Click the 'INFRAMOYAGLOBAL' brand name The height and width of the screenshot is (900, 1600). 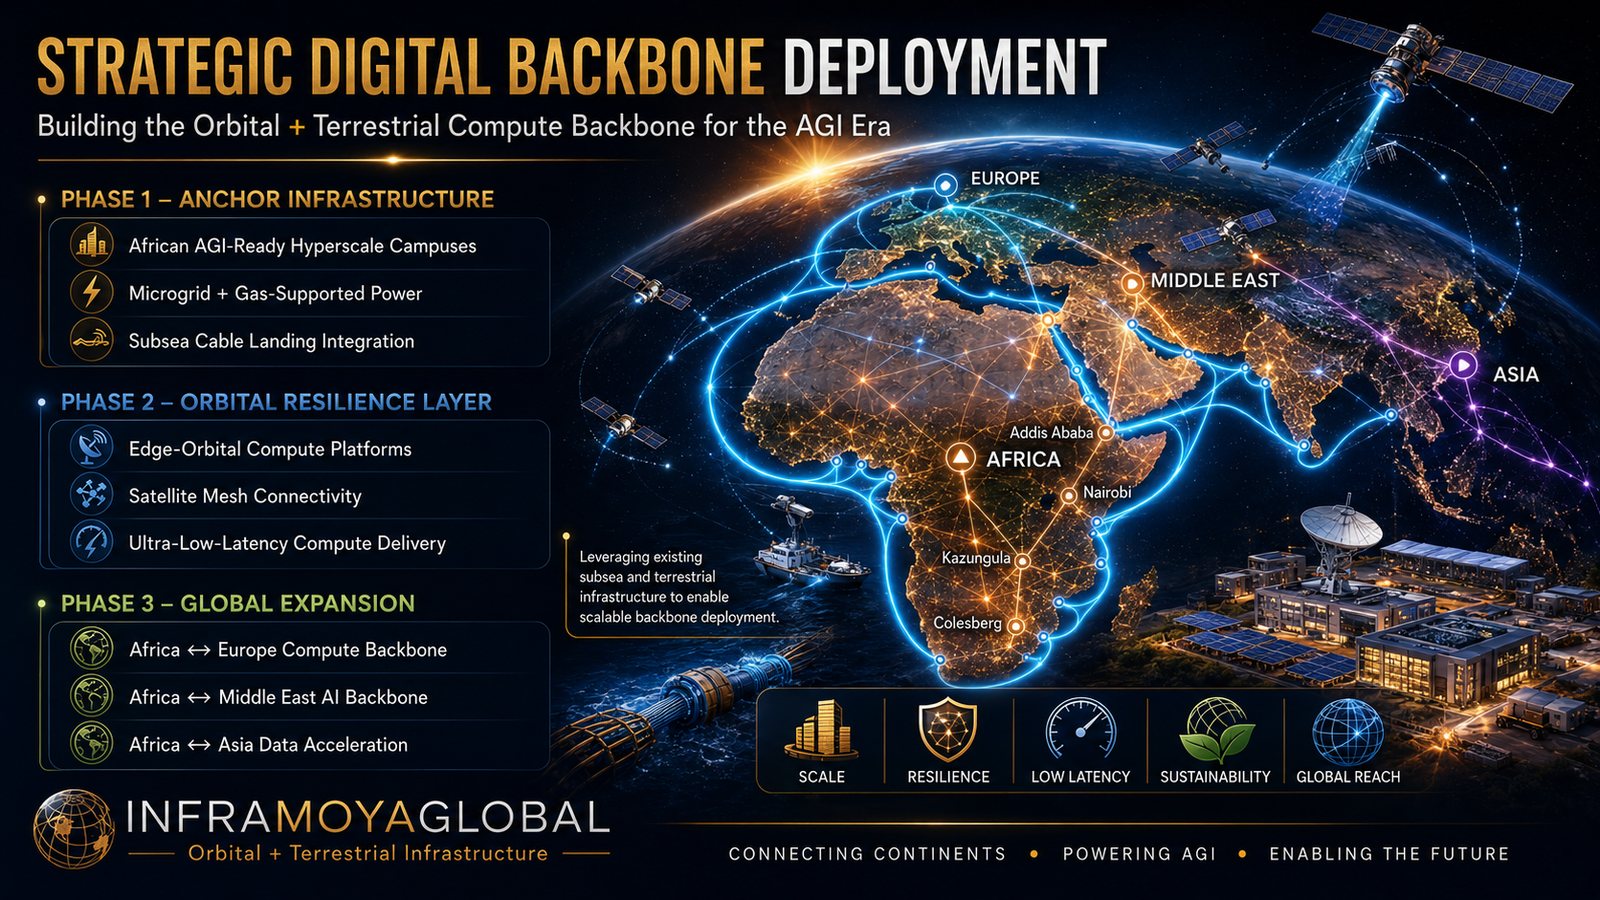368,818
